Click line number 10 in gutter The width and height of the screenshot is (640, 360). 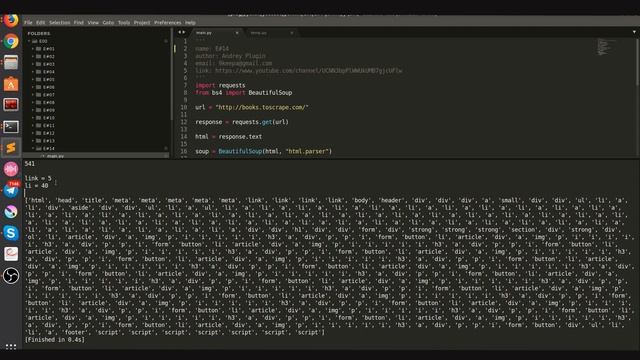click(x=184, y=107)
